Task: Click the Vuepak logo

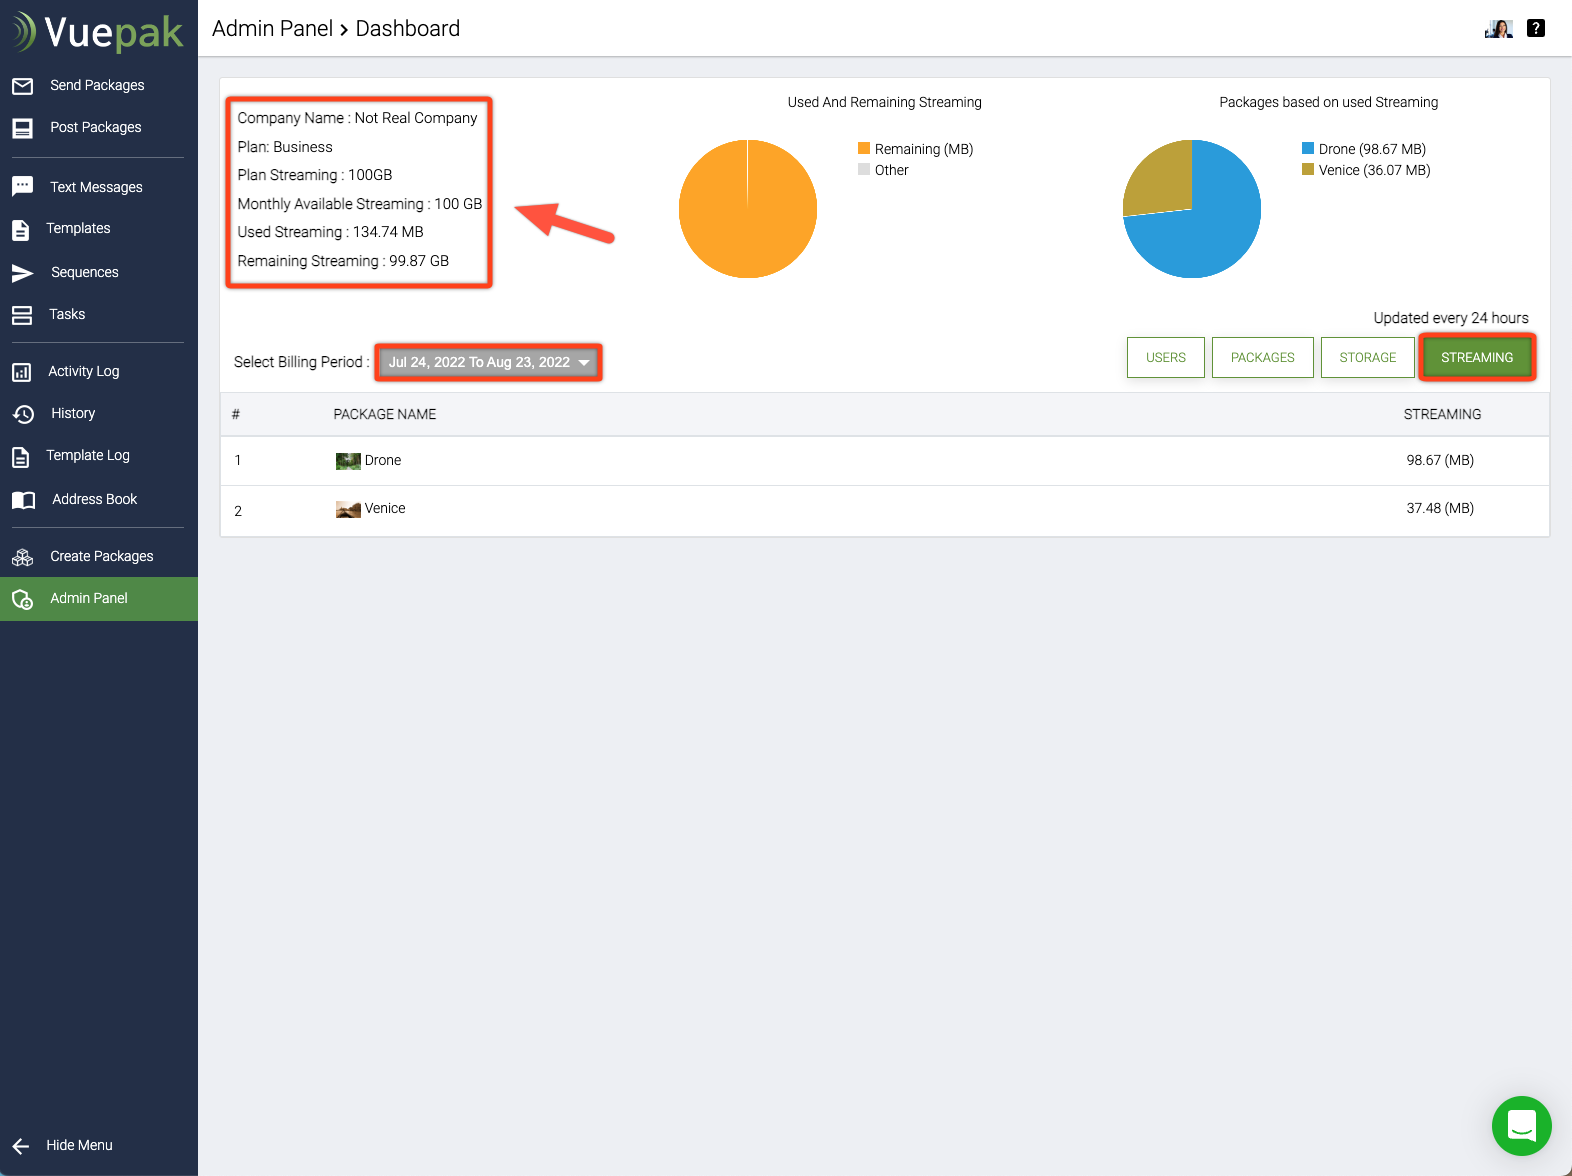Action: point(98,32)
